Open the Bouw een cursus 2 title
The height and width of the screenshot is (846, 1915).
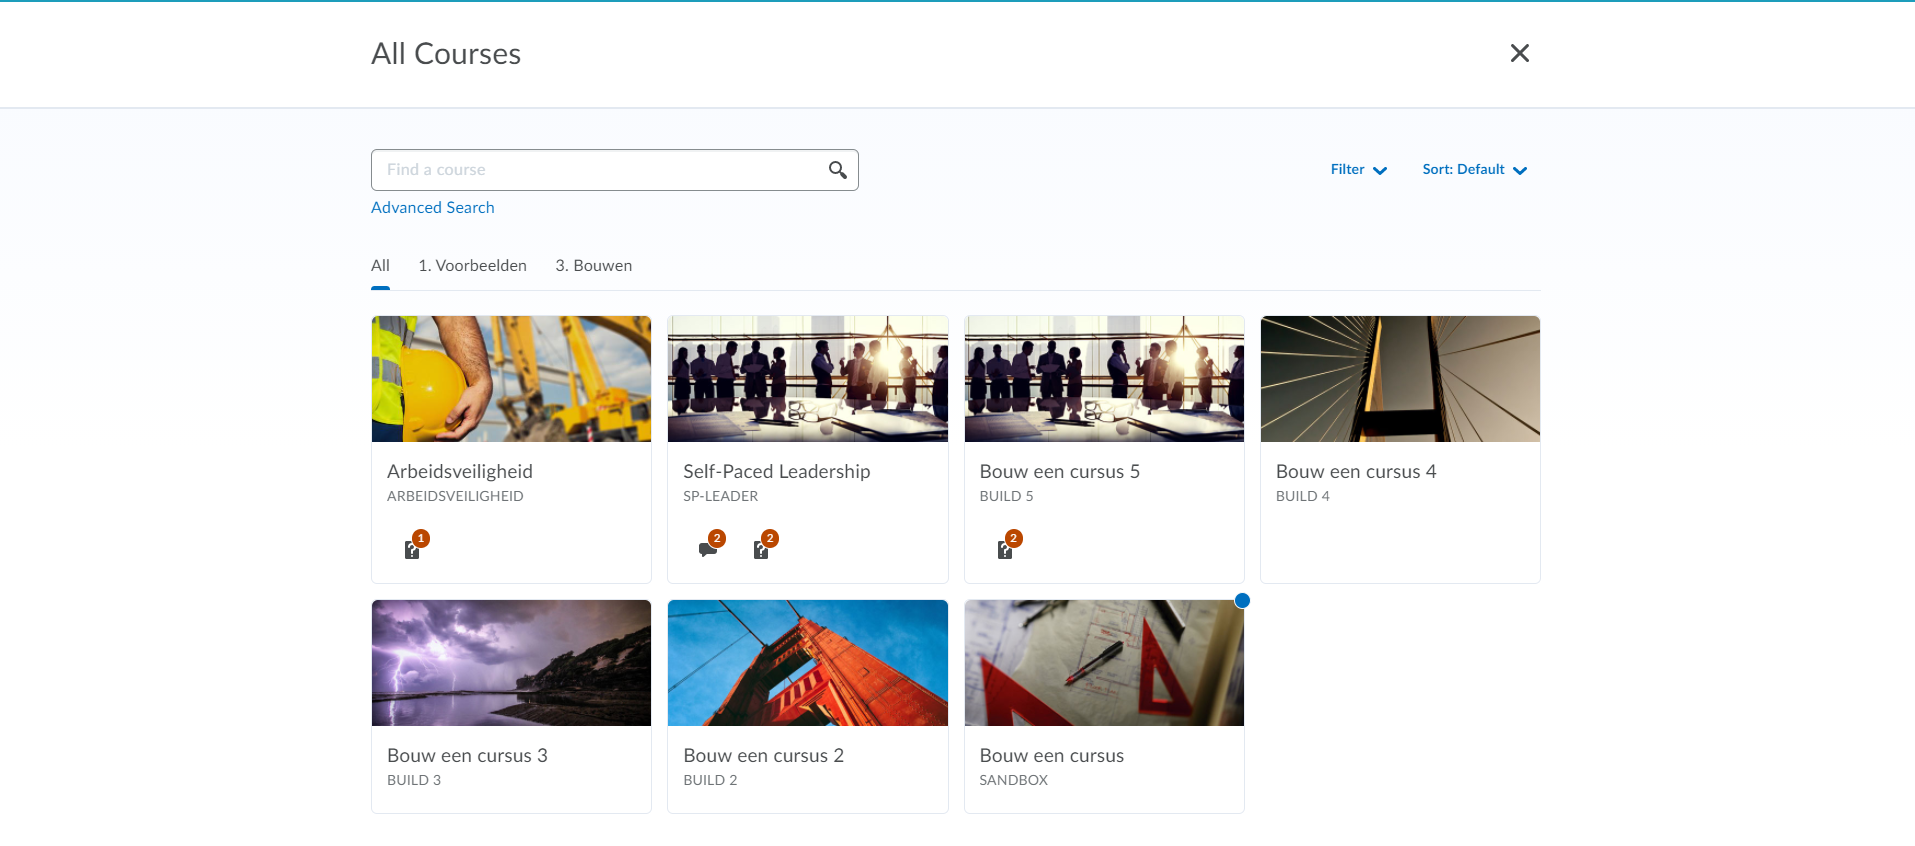764,756
